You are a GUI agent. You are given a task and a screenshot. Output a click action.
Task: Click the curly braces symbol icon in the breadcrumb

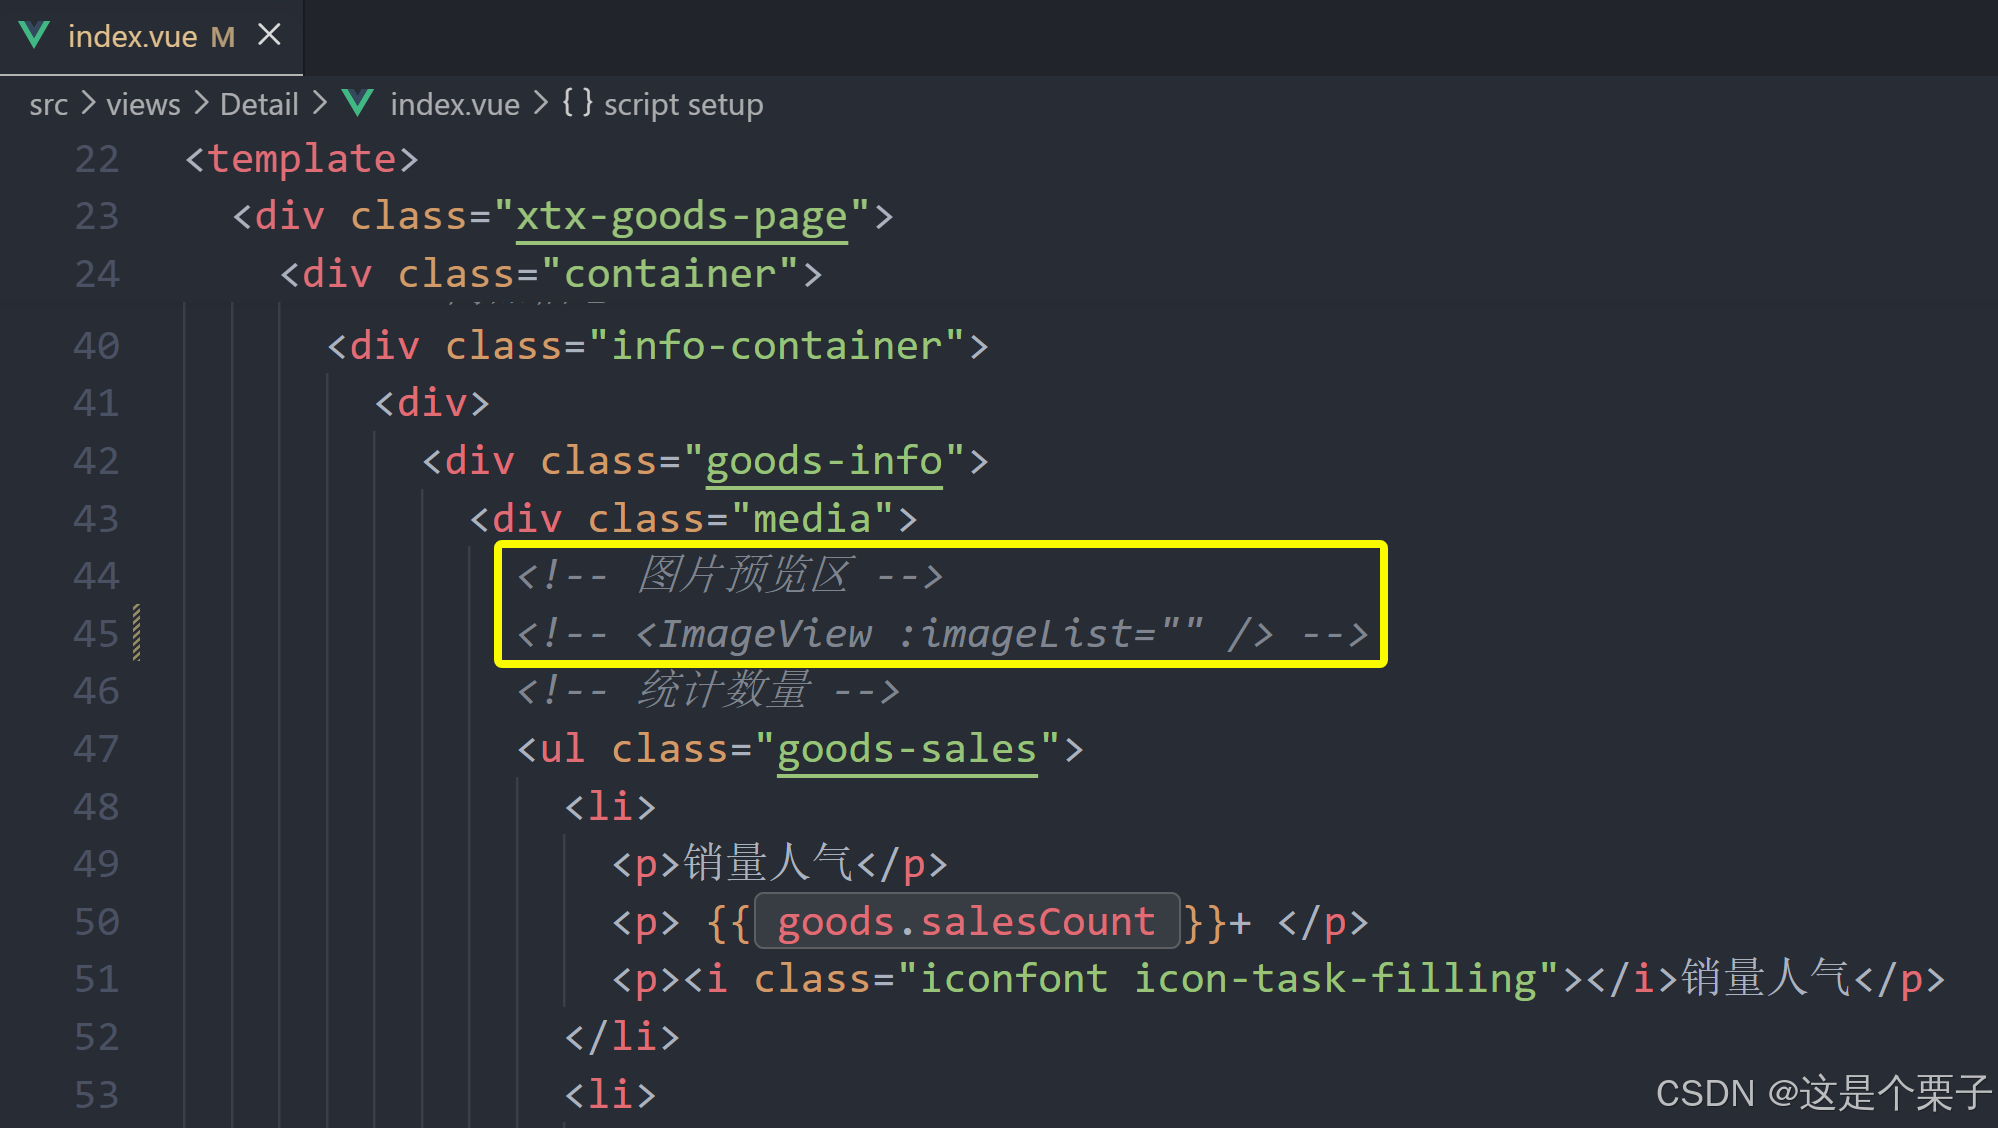tap(576, 103)
